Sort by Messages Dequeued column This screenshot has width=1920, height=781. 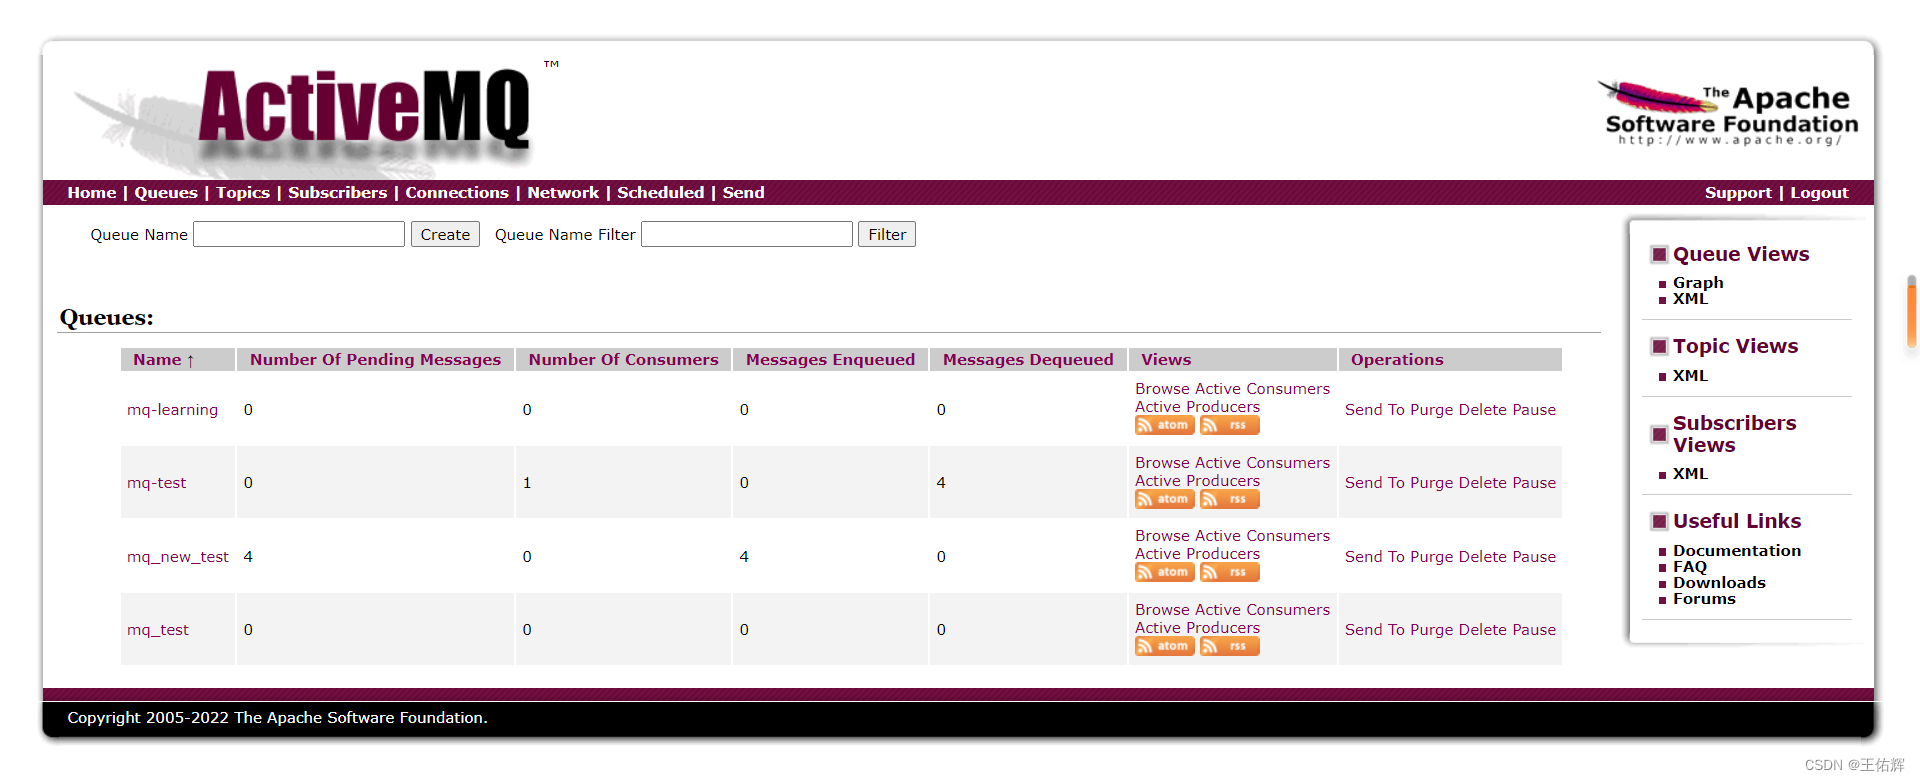(1028, 360)
